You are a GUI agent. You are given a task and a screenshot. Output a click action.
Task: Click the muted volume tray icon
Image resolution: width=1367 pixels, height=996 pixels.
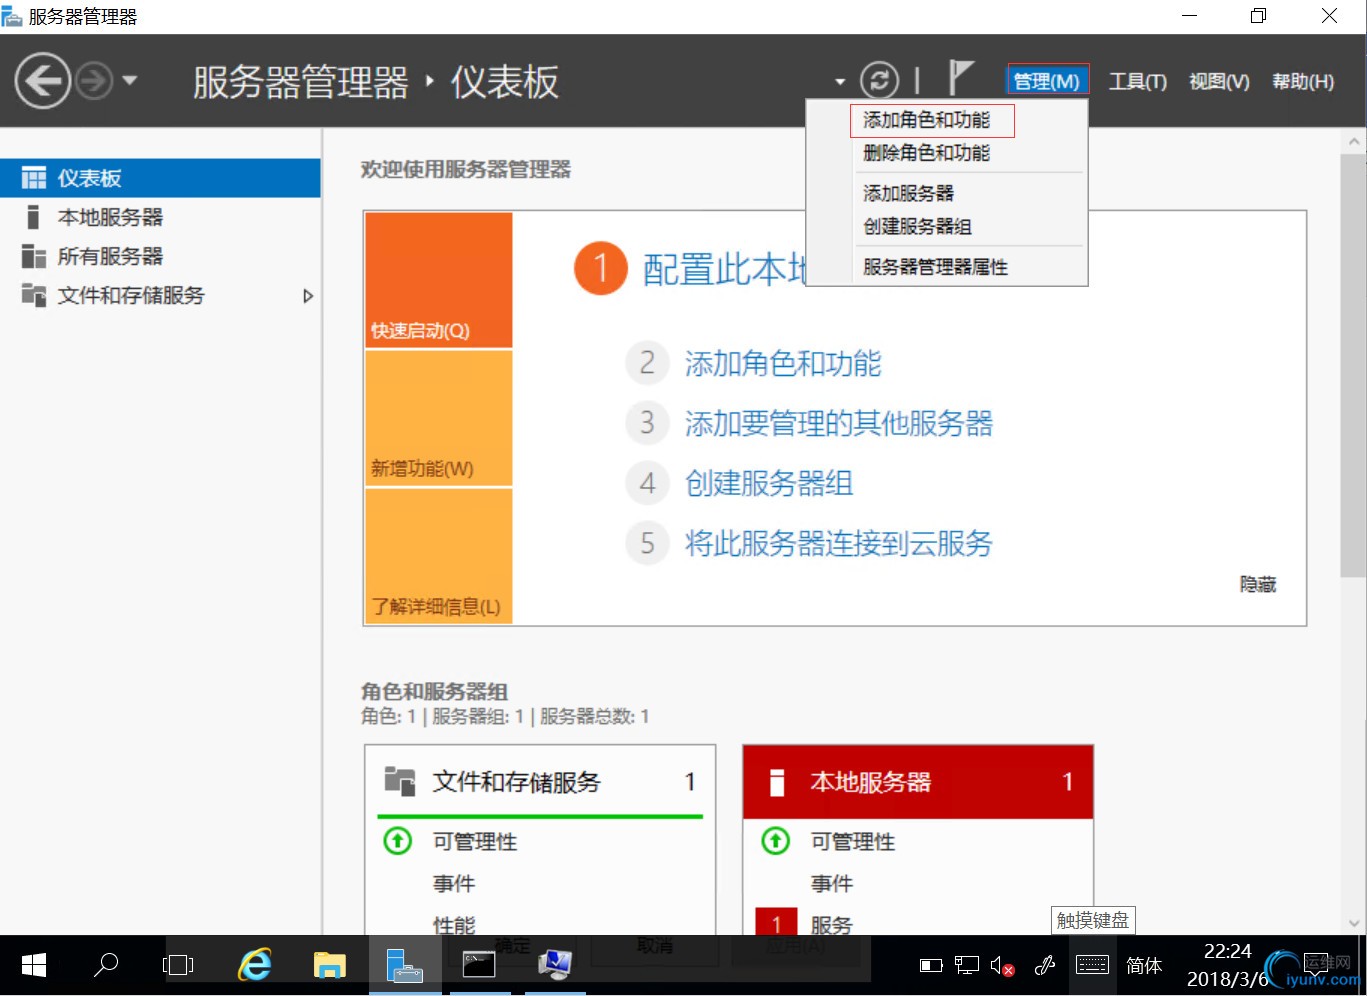(x=1002, y=966)
